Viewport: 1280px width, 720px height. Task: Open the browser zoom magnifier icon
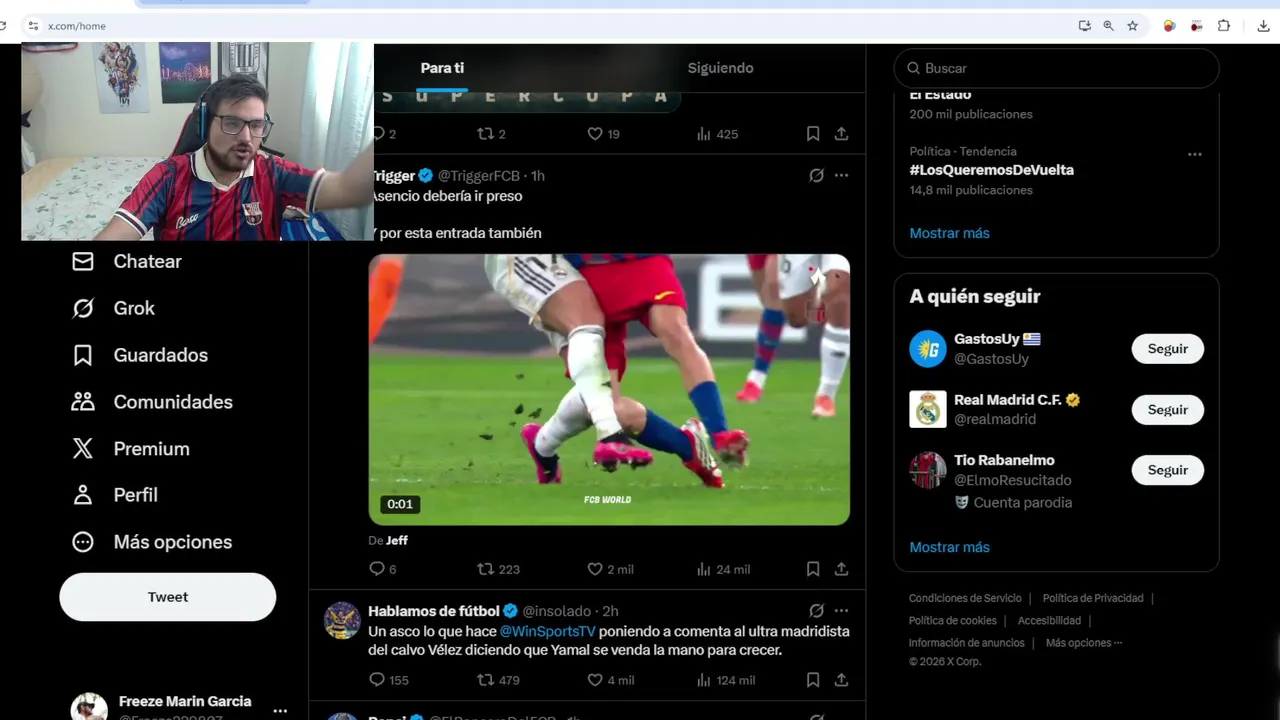[1108, 26]
